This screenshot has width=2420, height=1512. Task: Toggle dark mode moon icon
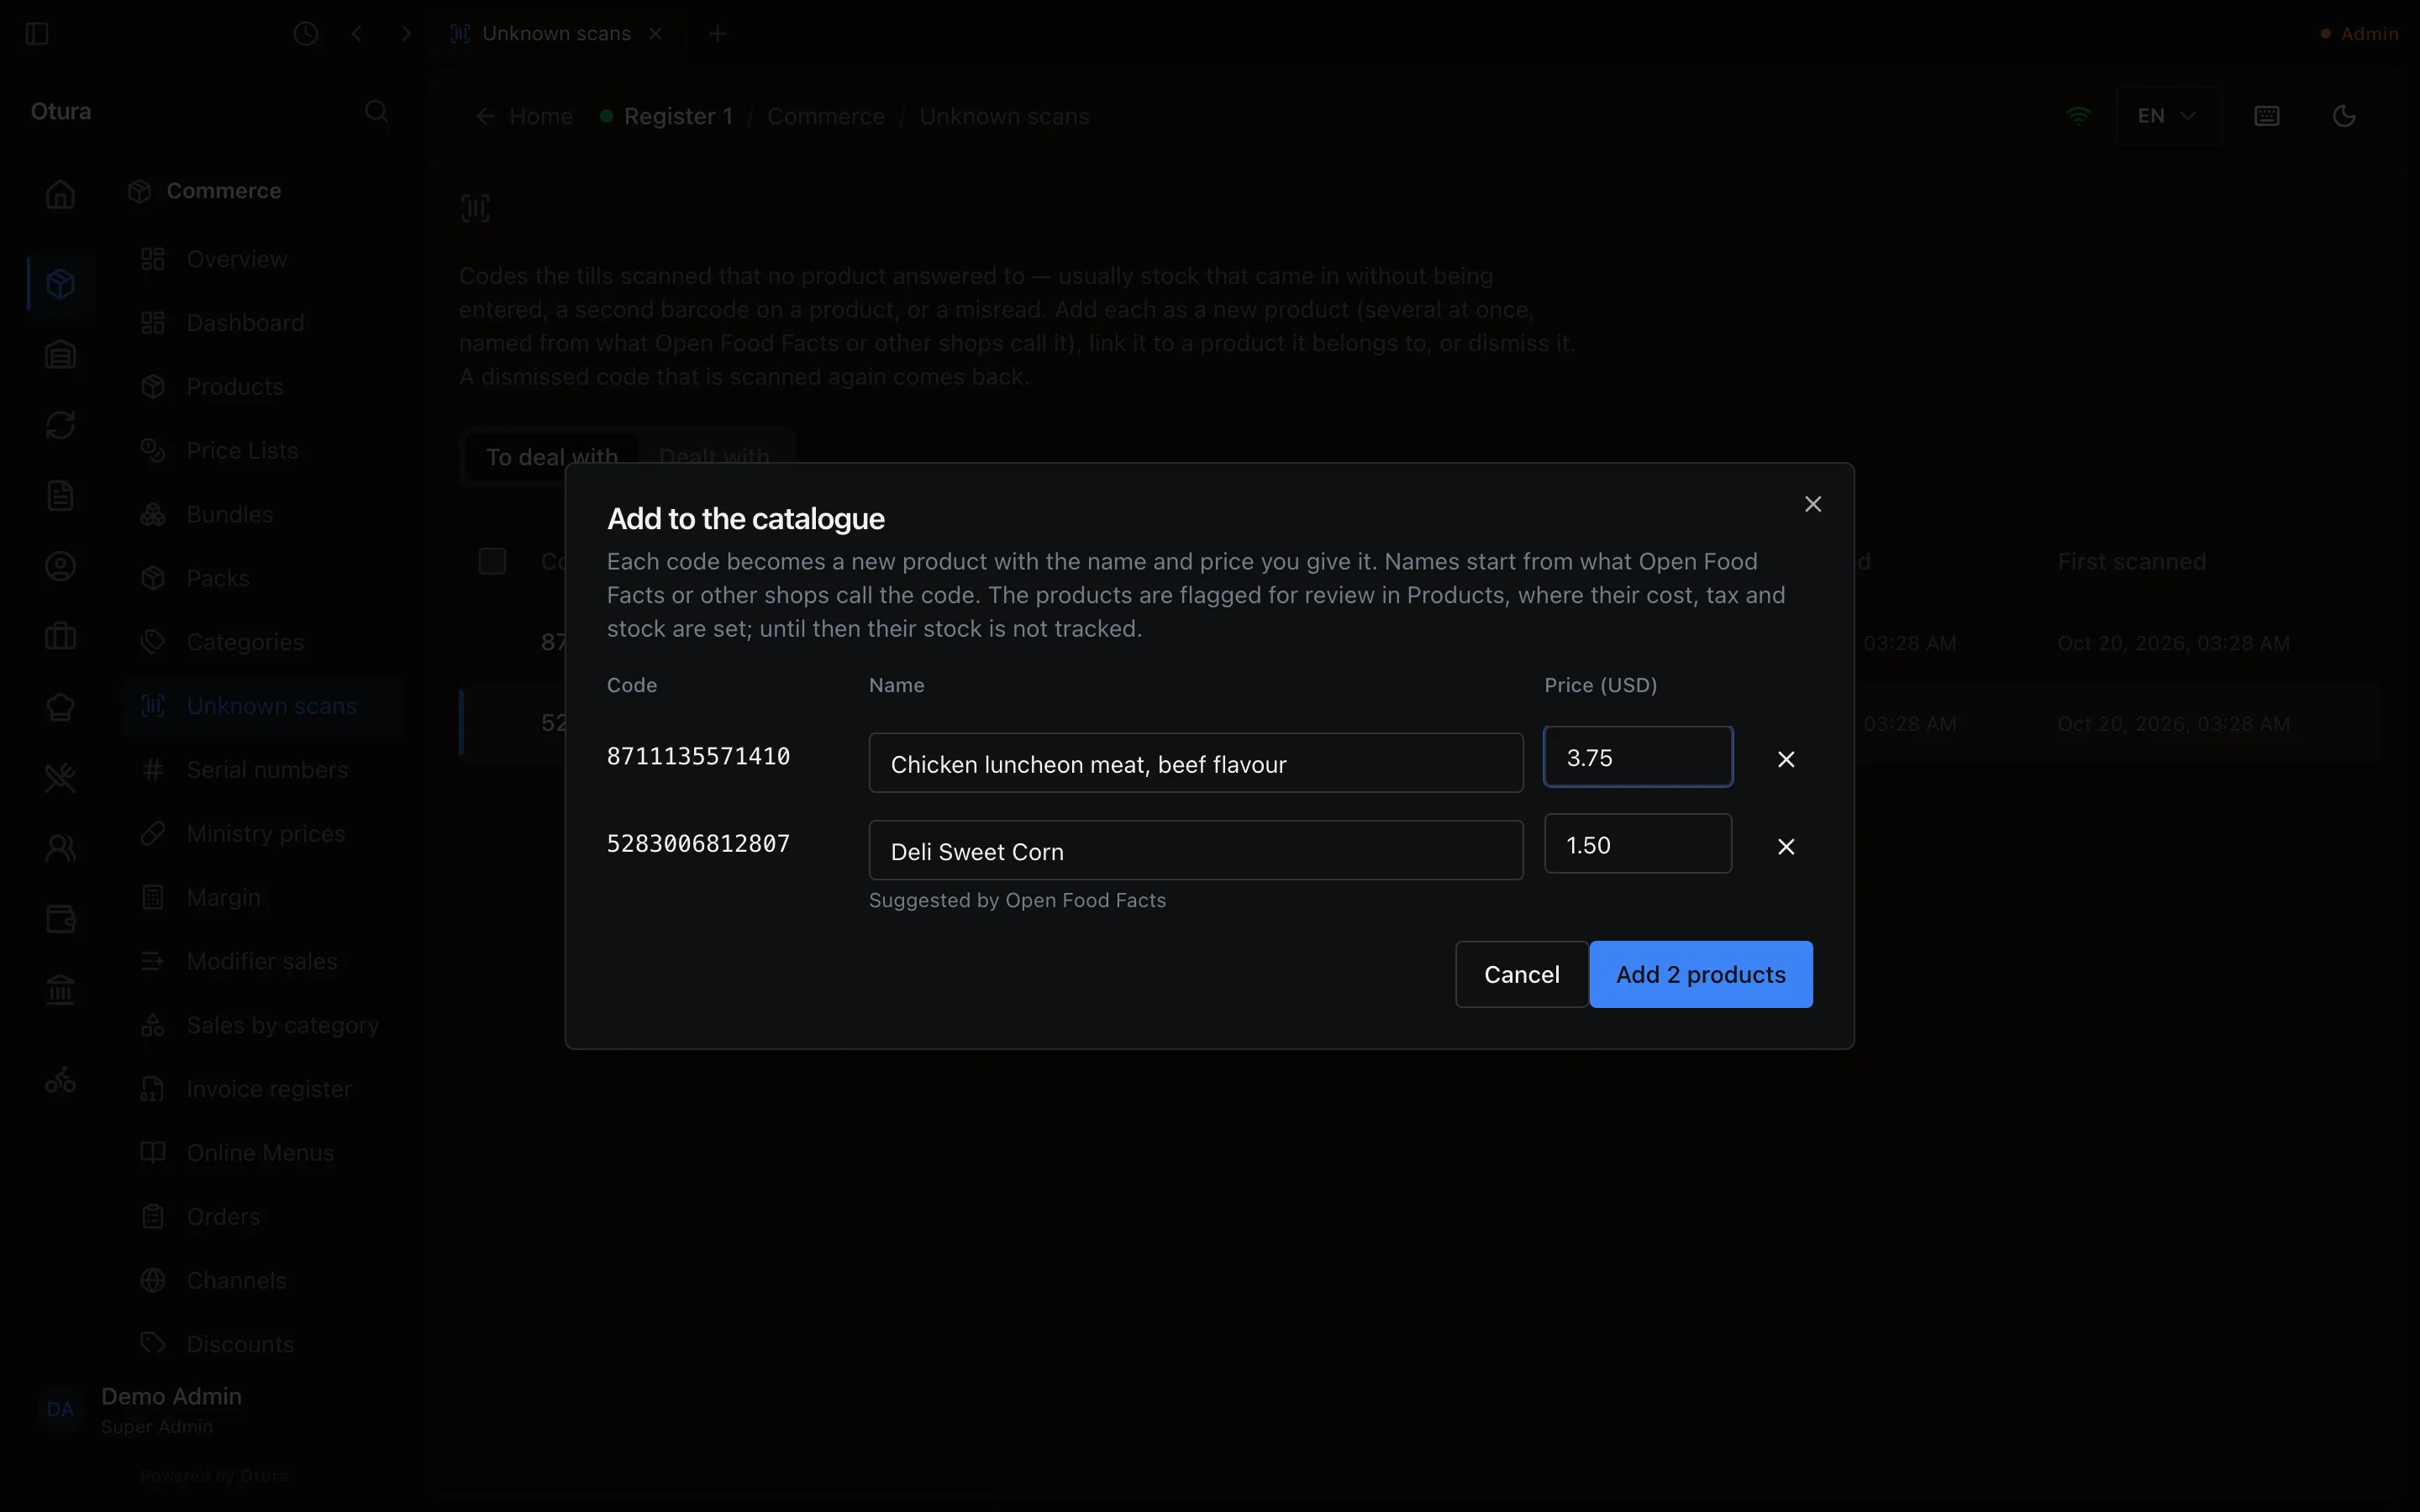[2344, 116]
